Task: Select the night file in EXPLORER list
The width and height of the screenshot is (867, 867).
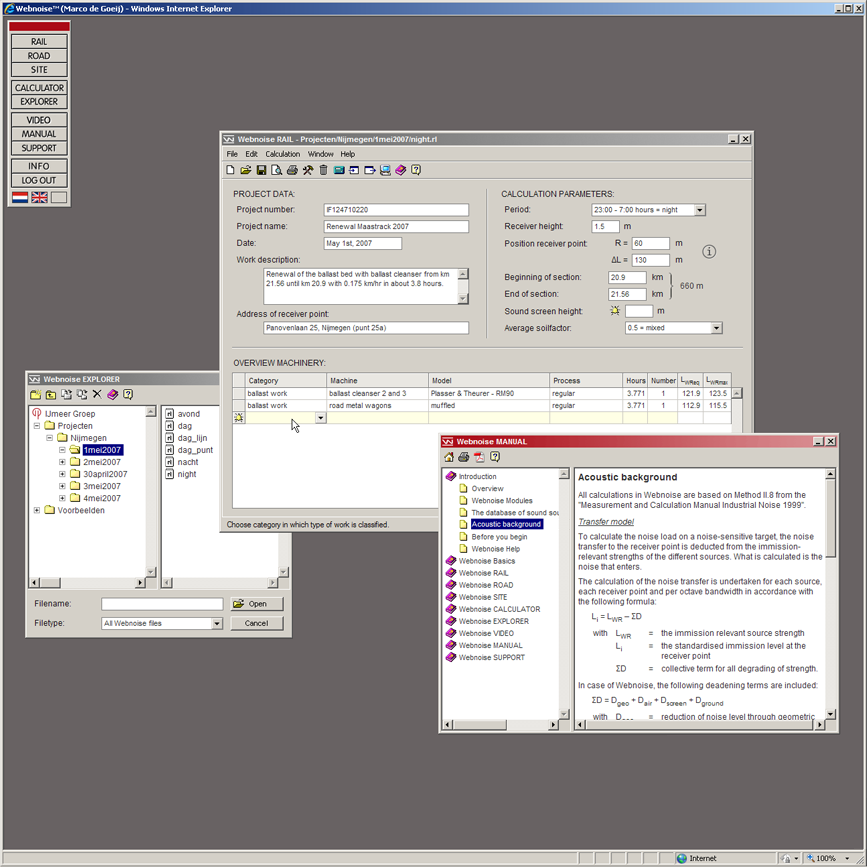Action: tap(187, 474)
